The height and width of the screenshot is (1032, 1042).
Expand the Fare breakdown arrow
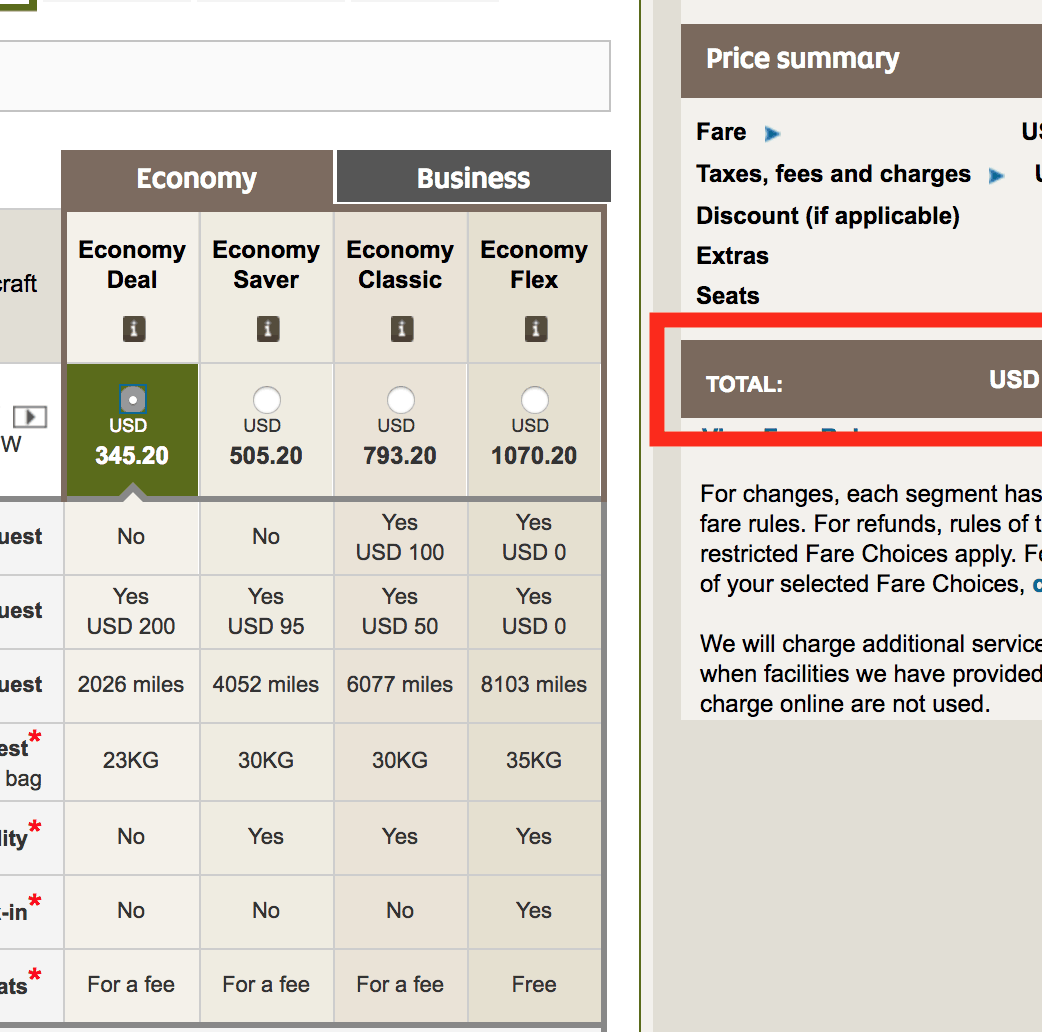tap(772, 133)
